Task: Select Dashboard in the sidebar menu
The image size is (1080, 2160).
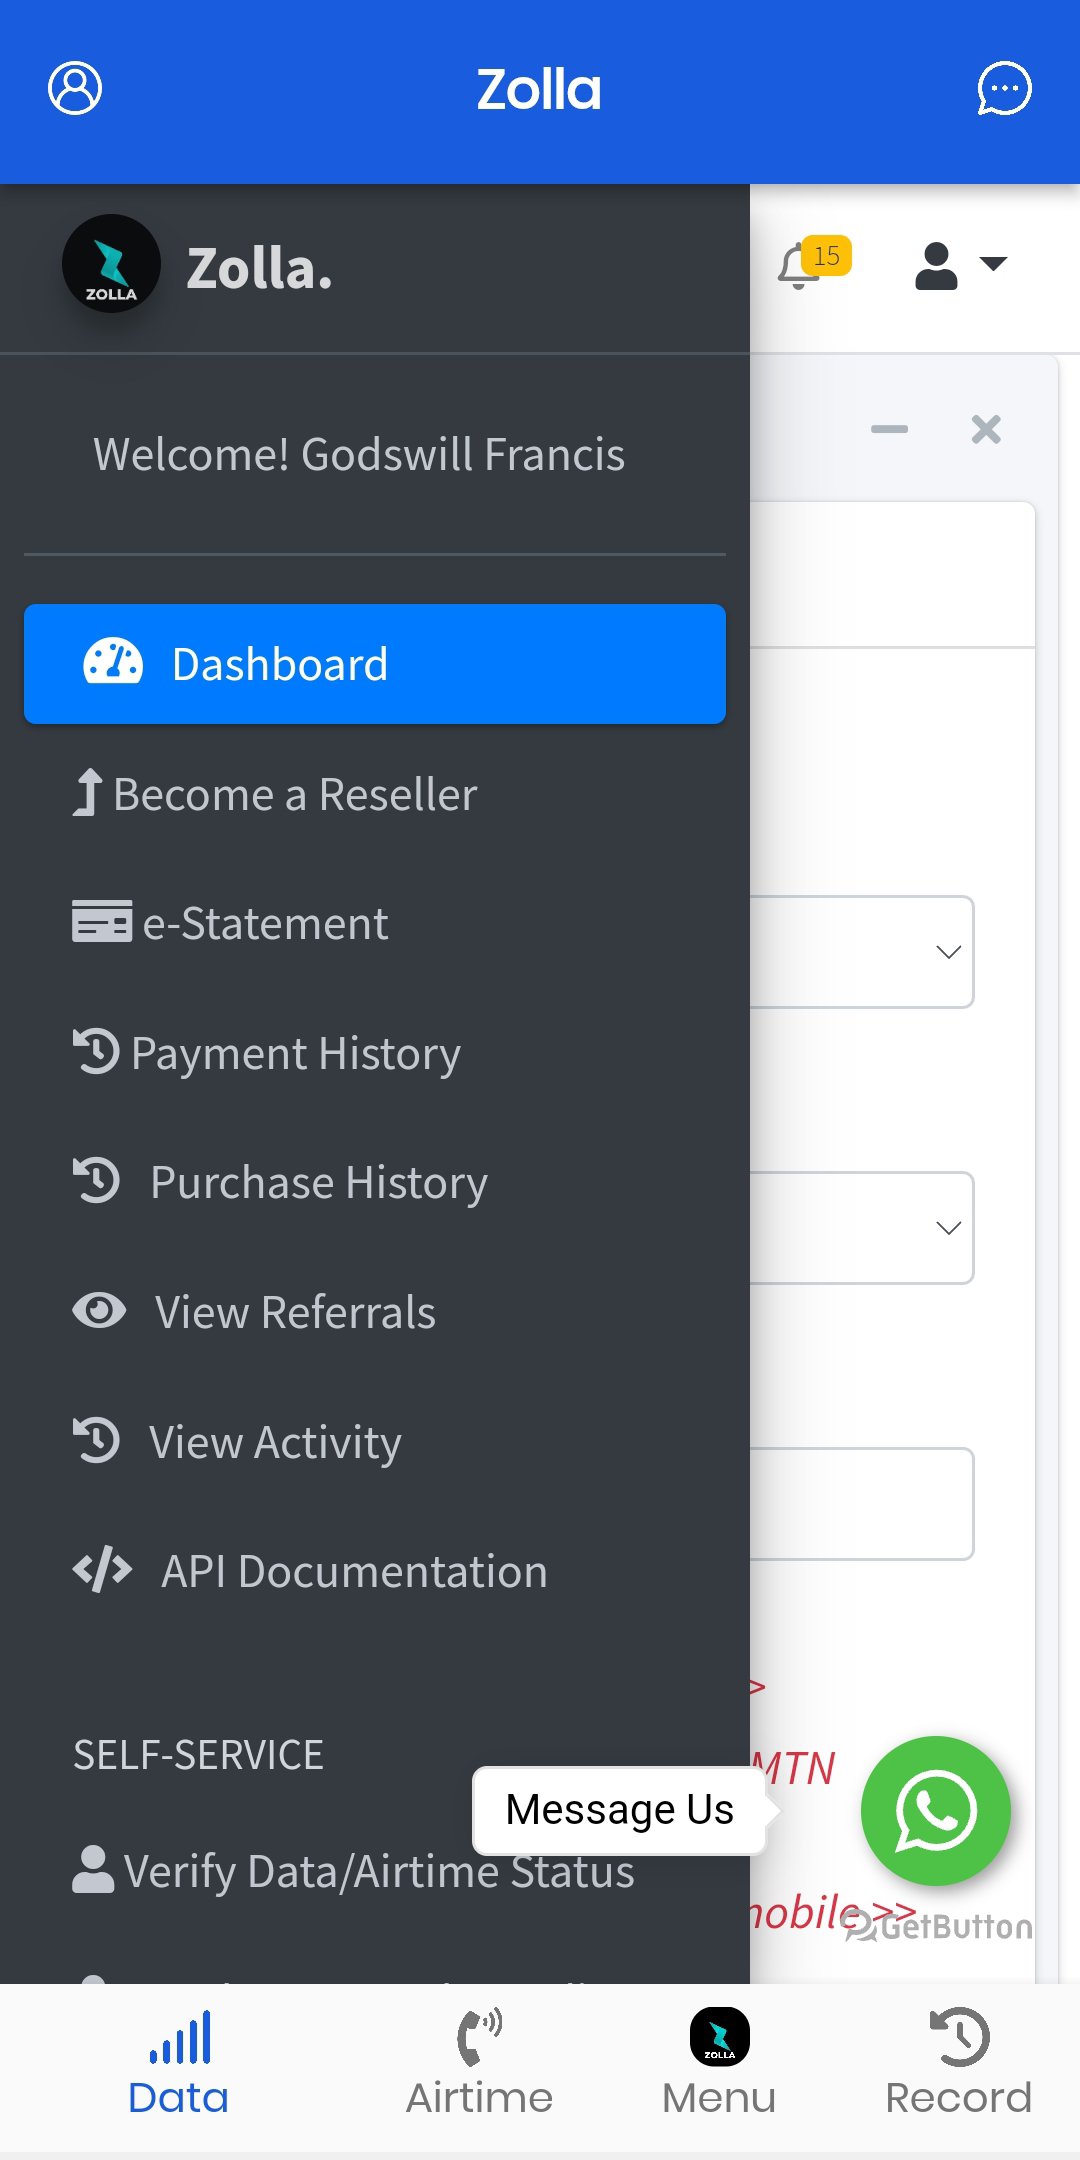Action: coord(374,664)
